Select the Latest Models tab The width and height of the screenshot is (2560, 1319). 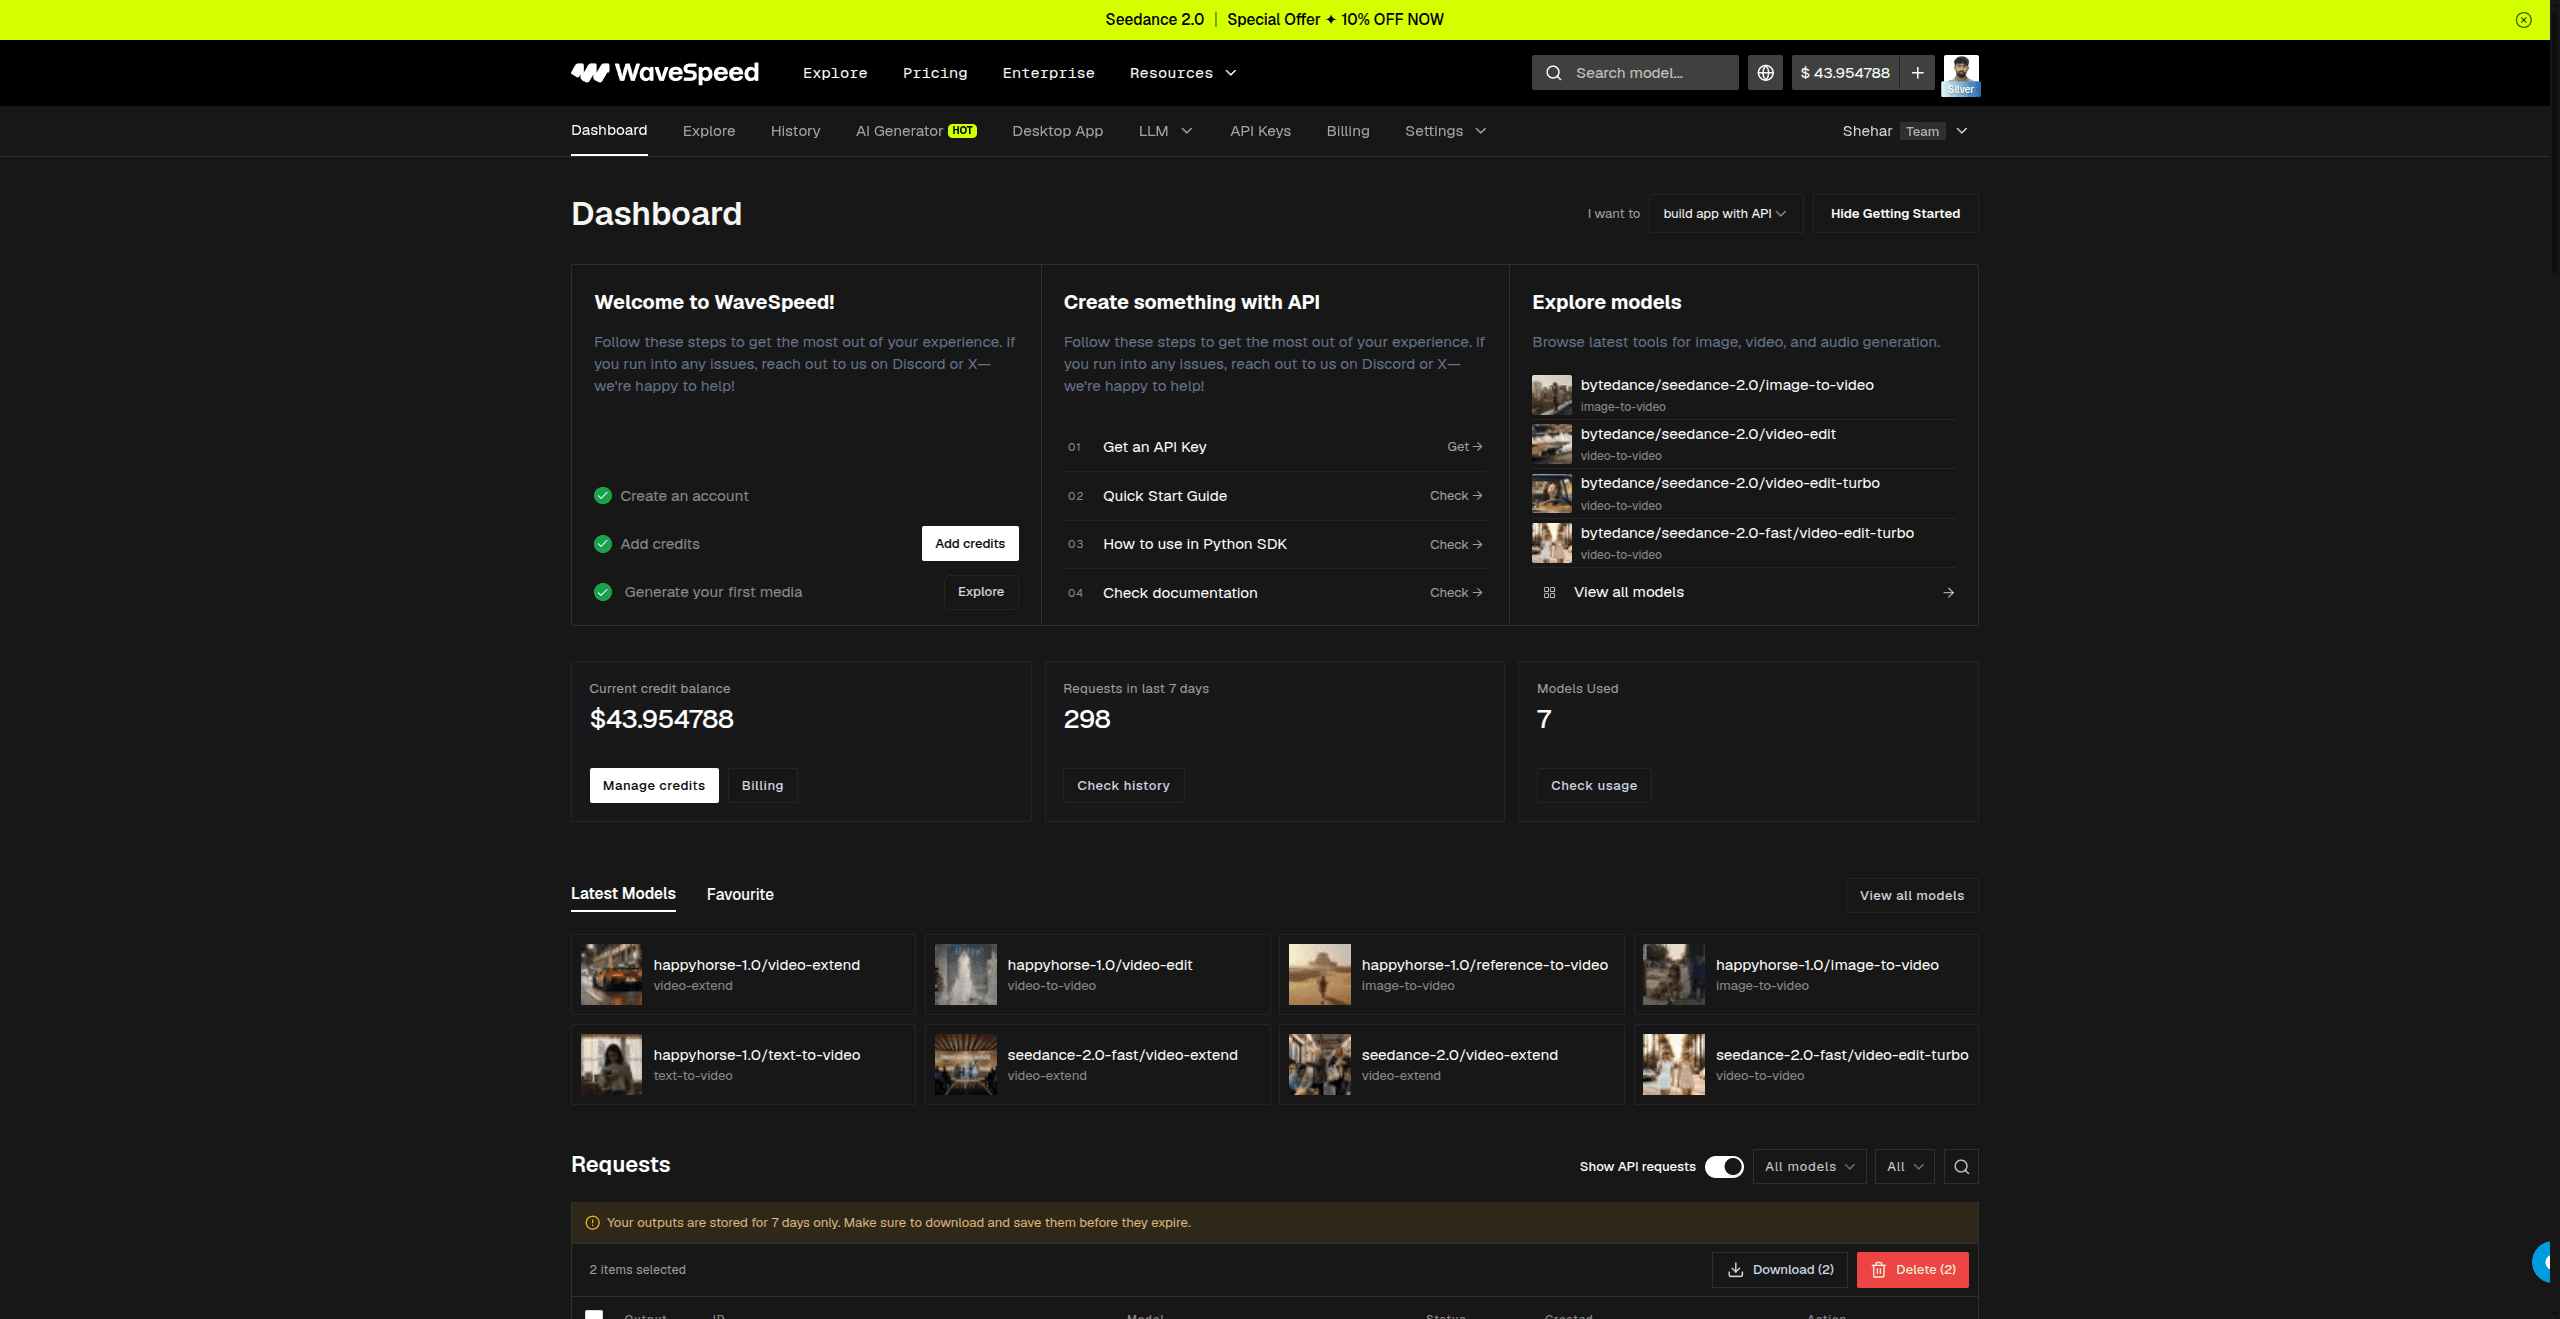(x=623, y=894)
